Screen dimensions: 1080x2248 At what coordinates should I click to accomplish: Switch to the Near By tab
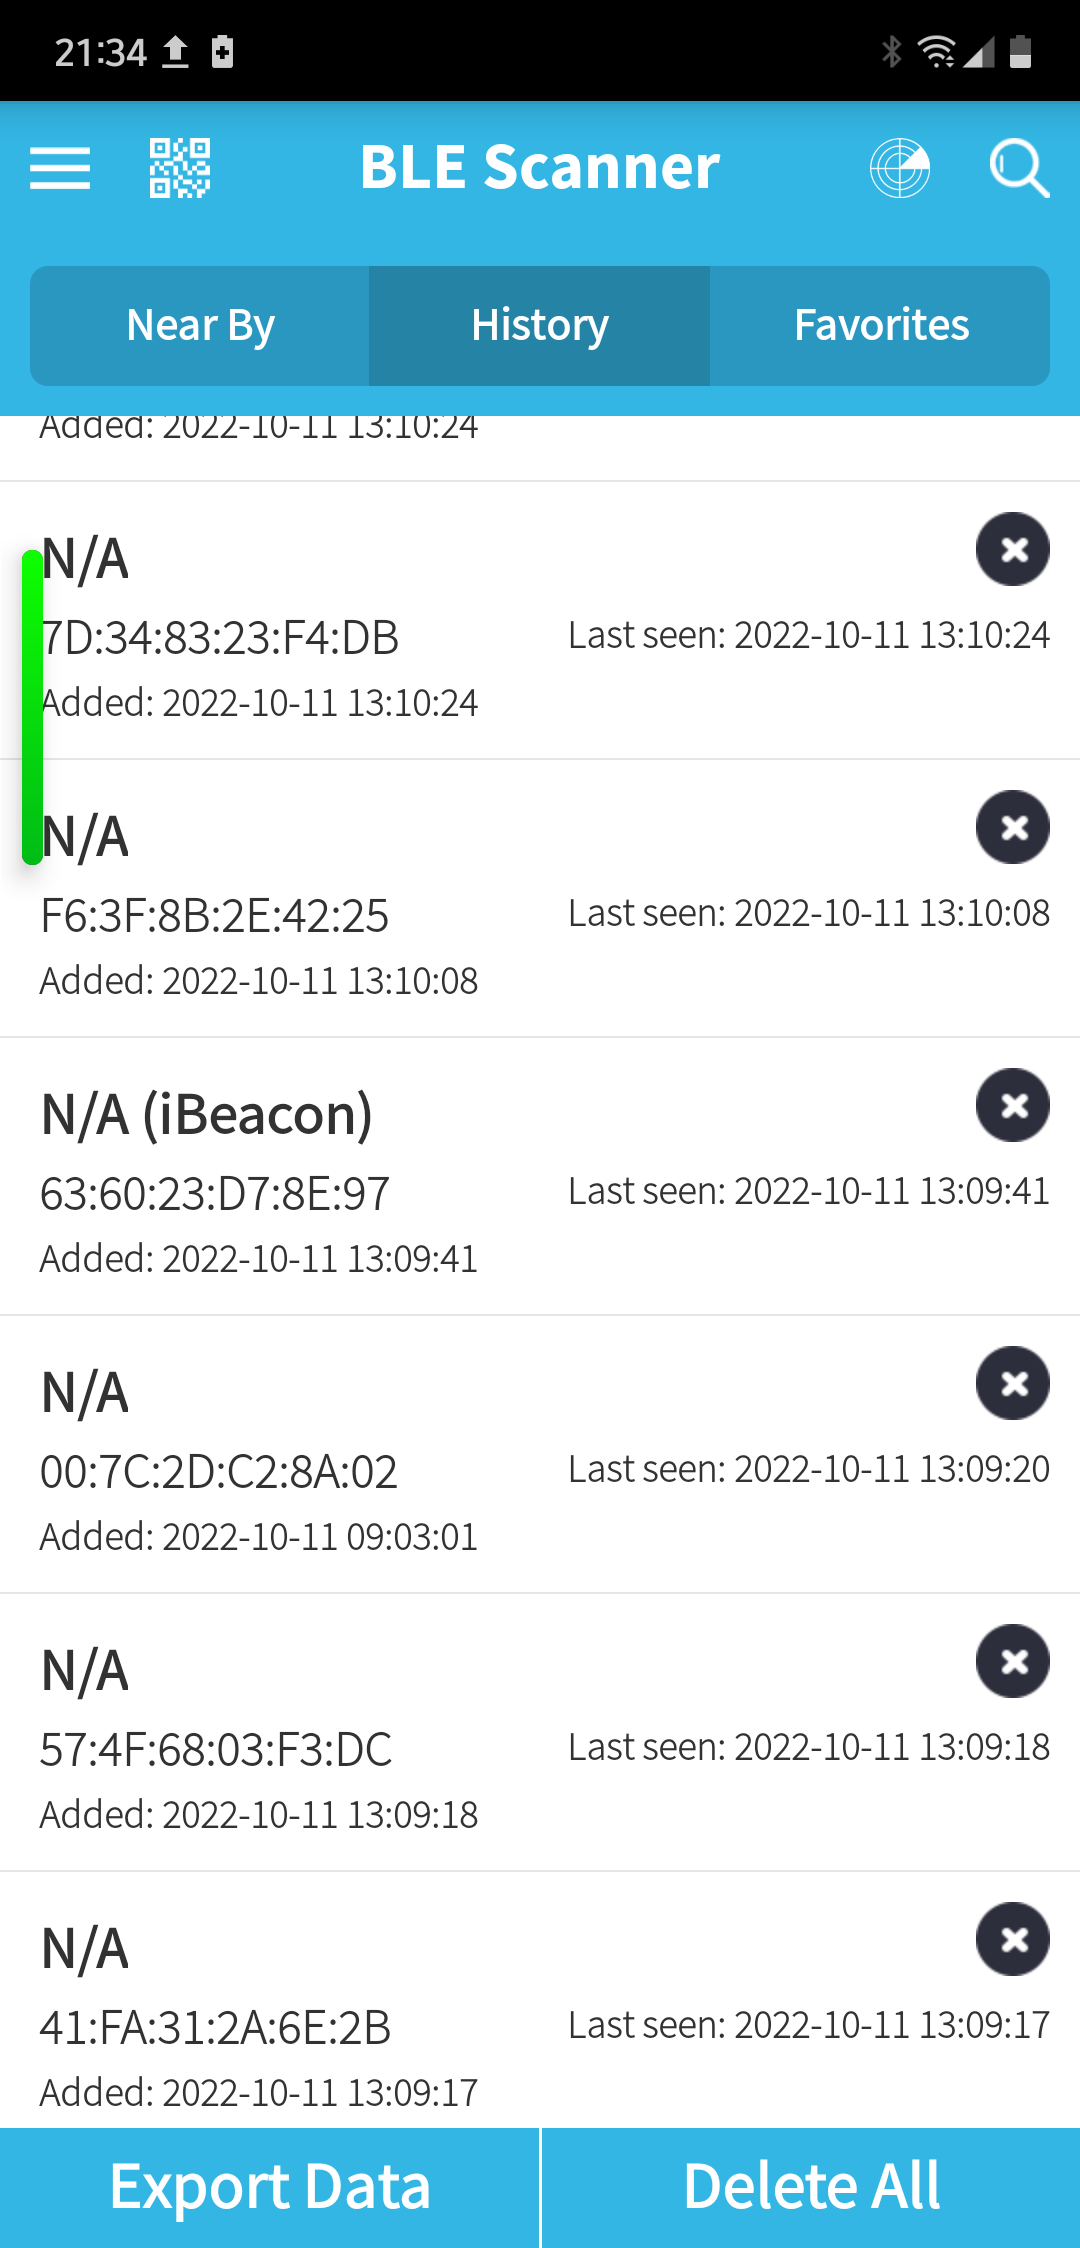coord(200,326)
